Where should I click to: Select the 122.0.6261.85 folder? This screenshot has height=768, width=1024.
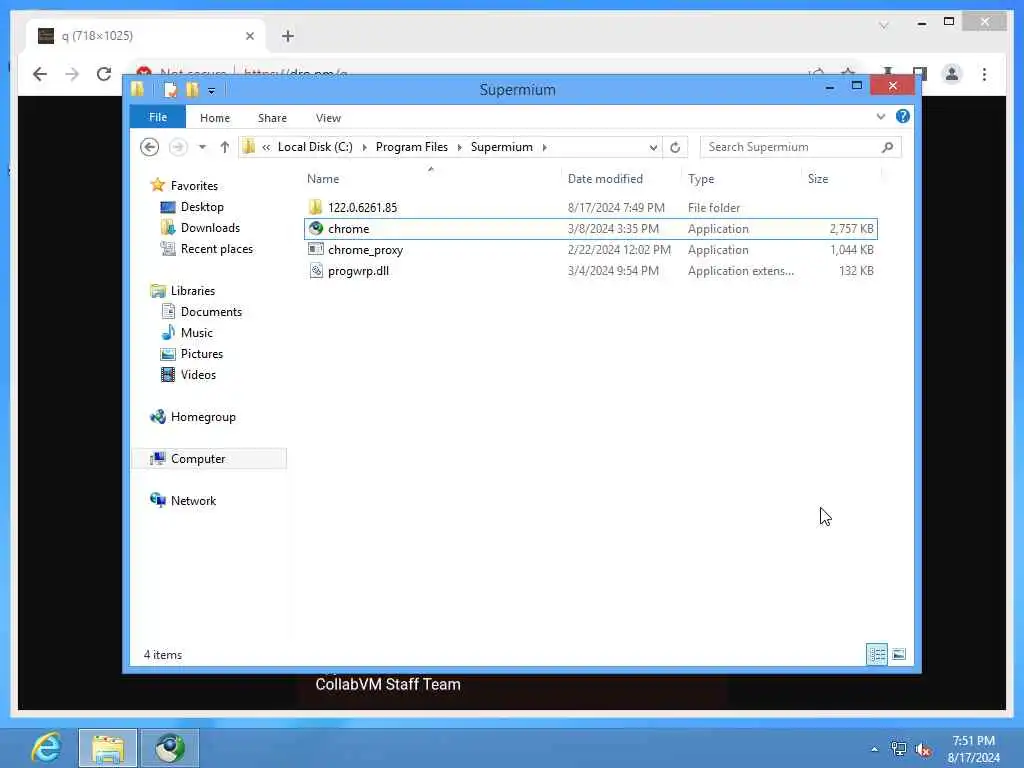(x=362, y=208)
